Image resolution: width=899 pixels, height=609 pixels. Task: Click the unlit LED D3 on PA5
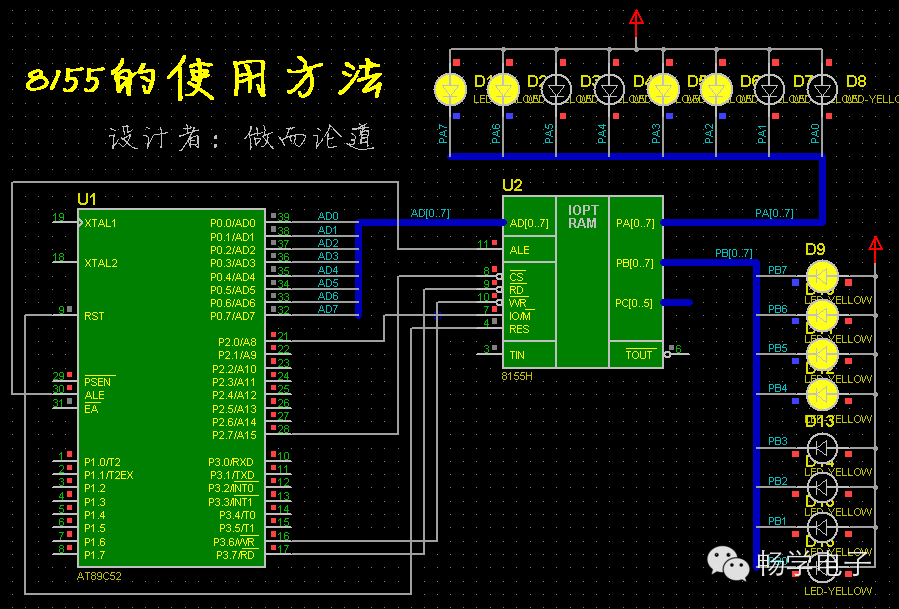point(556,90)
